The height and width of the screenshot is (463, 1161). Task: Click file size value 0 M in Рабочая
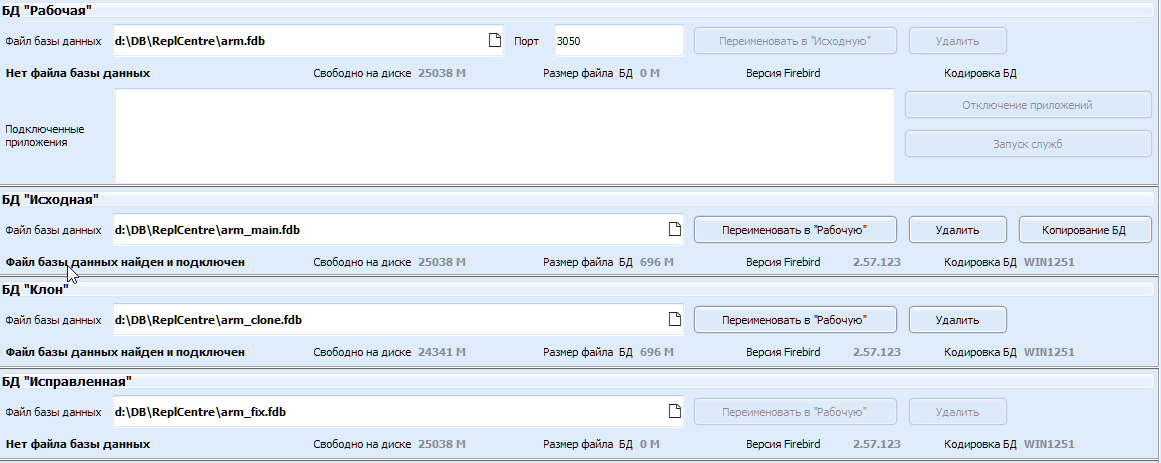pyautogui.click(x=649, y=73)
